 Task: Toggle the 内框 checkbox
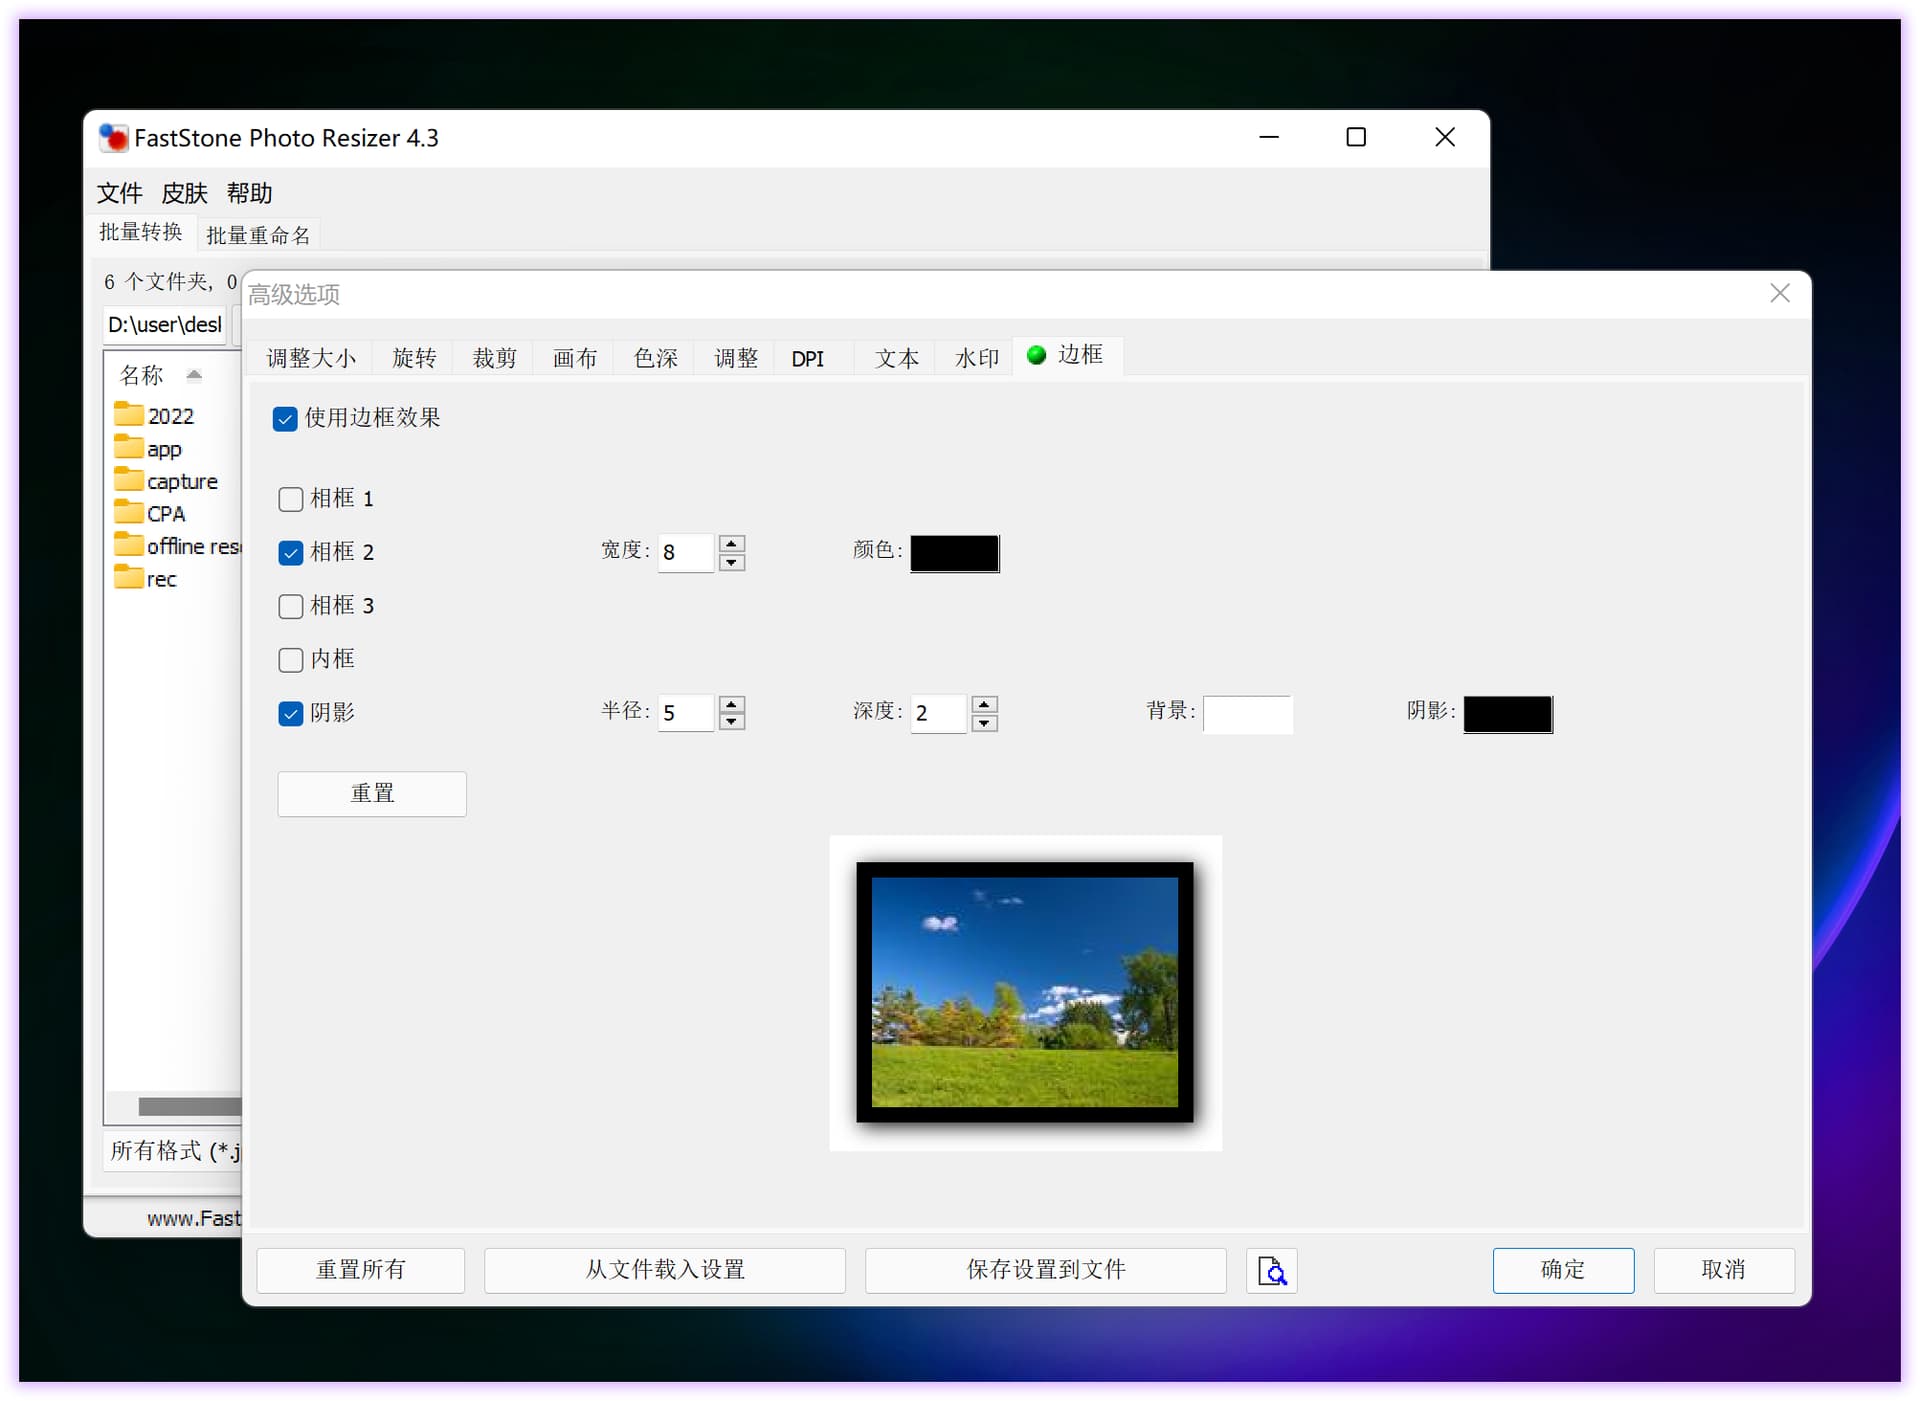290,660
